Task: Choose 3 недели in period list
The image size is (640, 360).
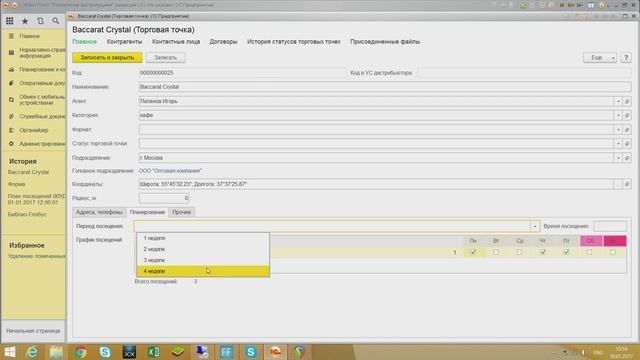Action: click(x=203, y=260)
